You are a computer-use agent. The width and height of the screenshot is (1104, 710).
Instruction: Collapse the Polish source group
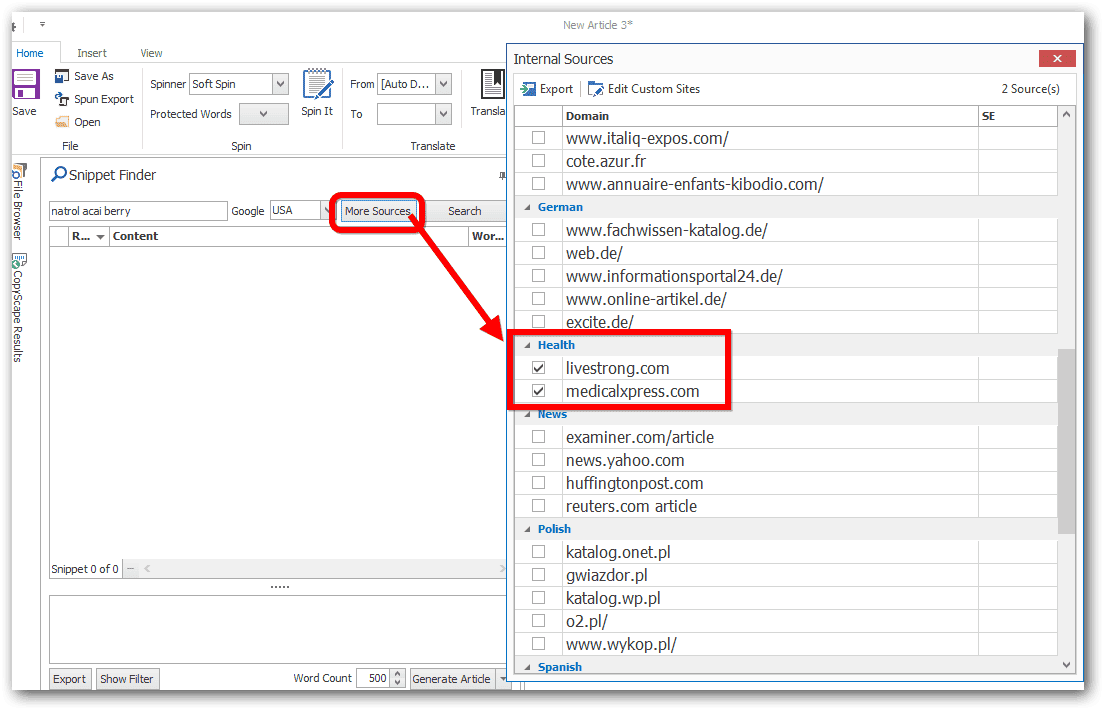527,529
